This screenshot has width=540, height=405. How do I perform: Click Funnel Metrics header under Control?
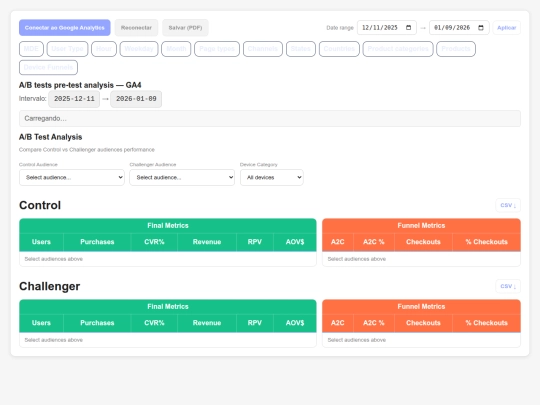(421, 226)
